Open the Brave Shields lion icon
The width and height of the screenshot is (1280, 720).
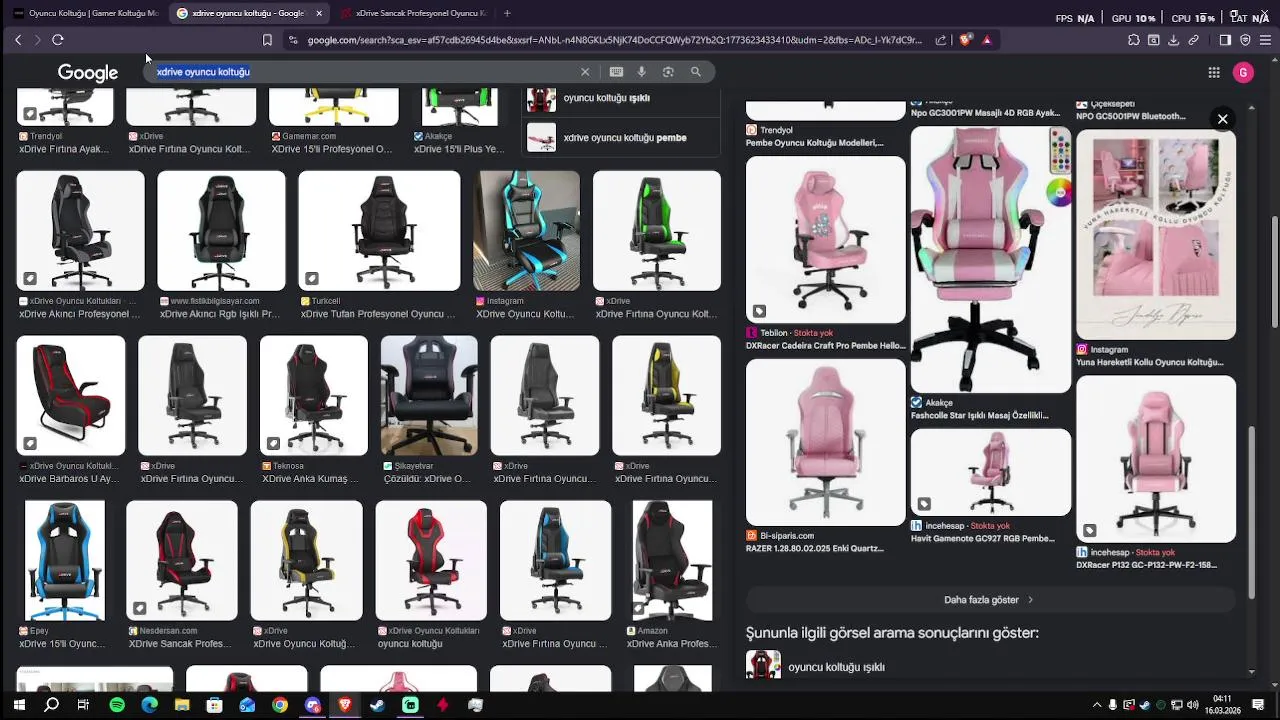point(965,40)
